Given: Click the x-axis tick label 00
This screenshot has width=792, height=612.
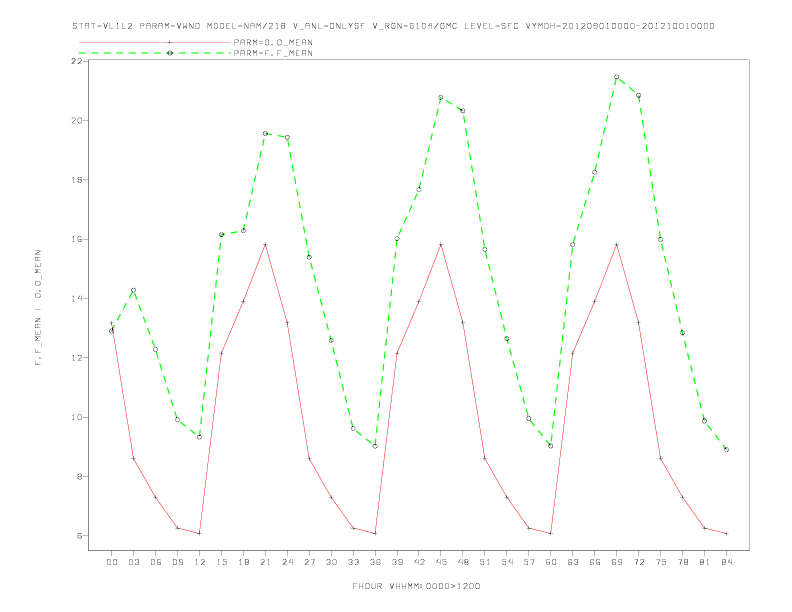Looking at the screenshot, I should (x=112, y=562).
